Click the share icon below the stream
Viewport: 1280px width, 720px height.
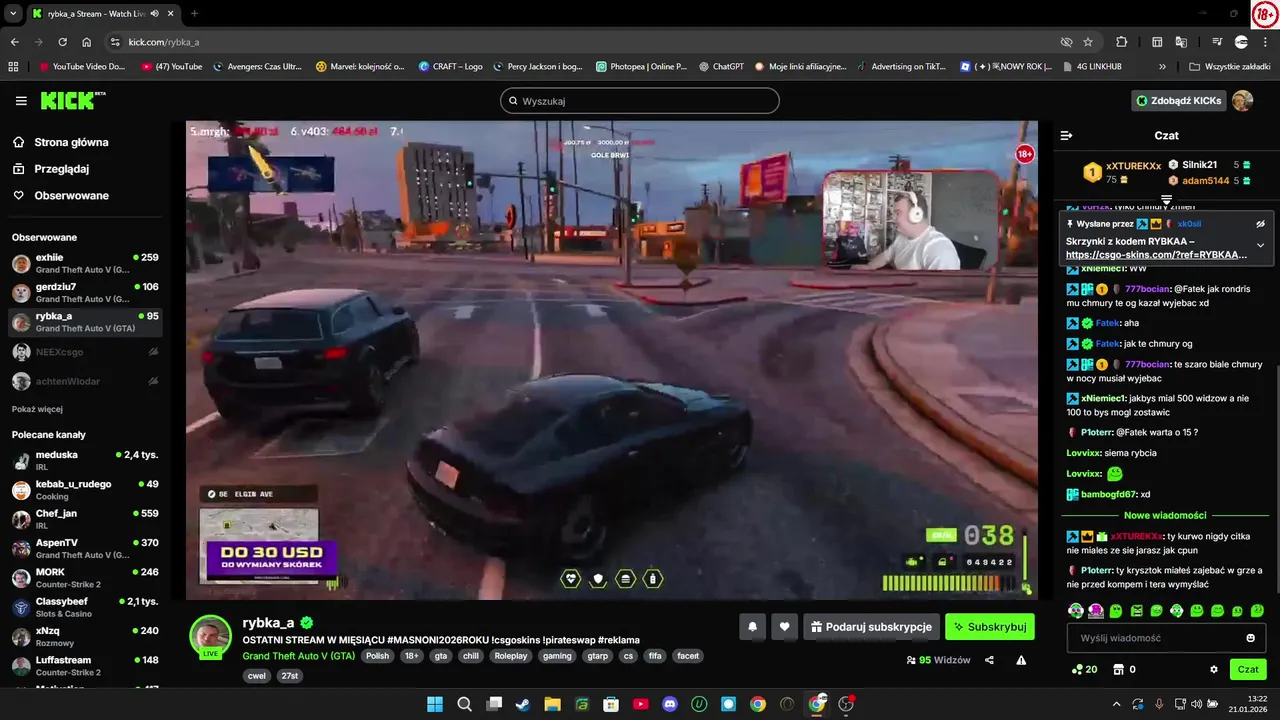[989, 660]
